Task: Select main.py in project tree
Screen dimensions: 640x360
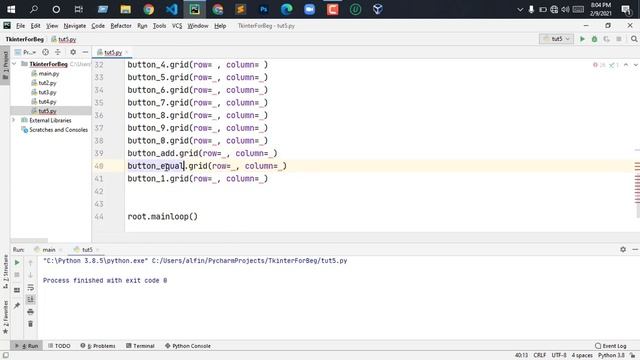Action: (x=49, y=73)
